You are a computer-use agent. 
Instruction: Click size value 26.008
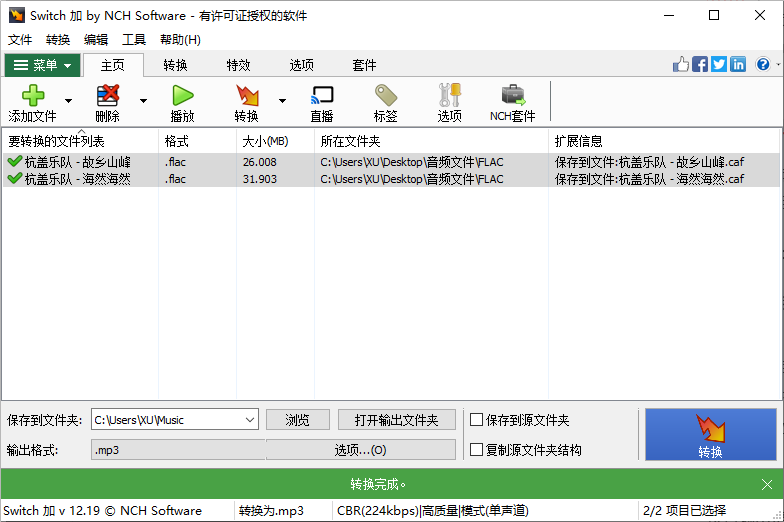(260, 162)
